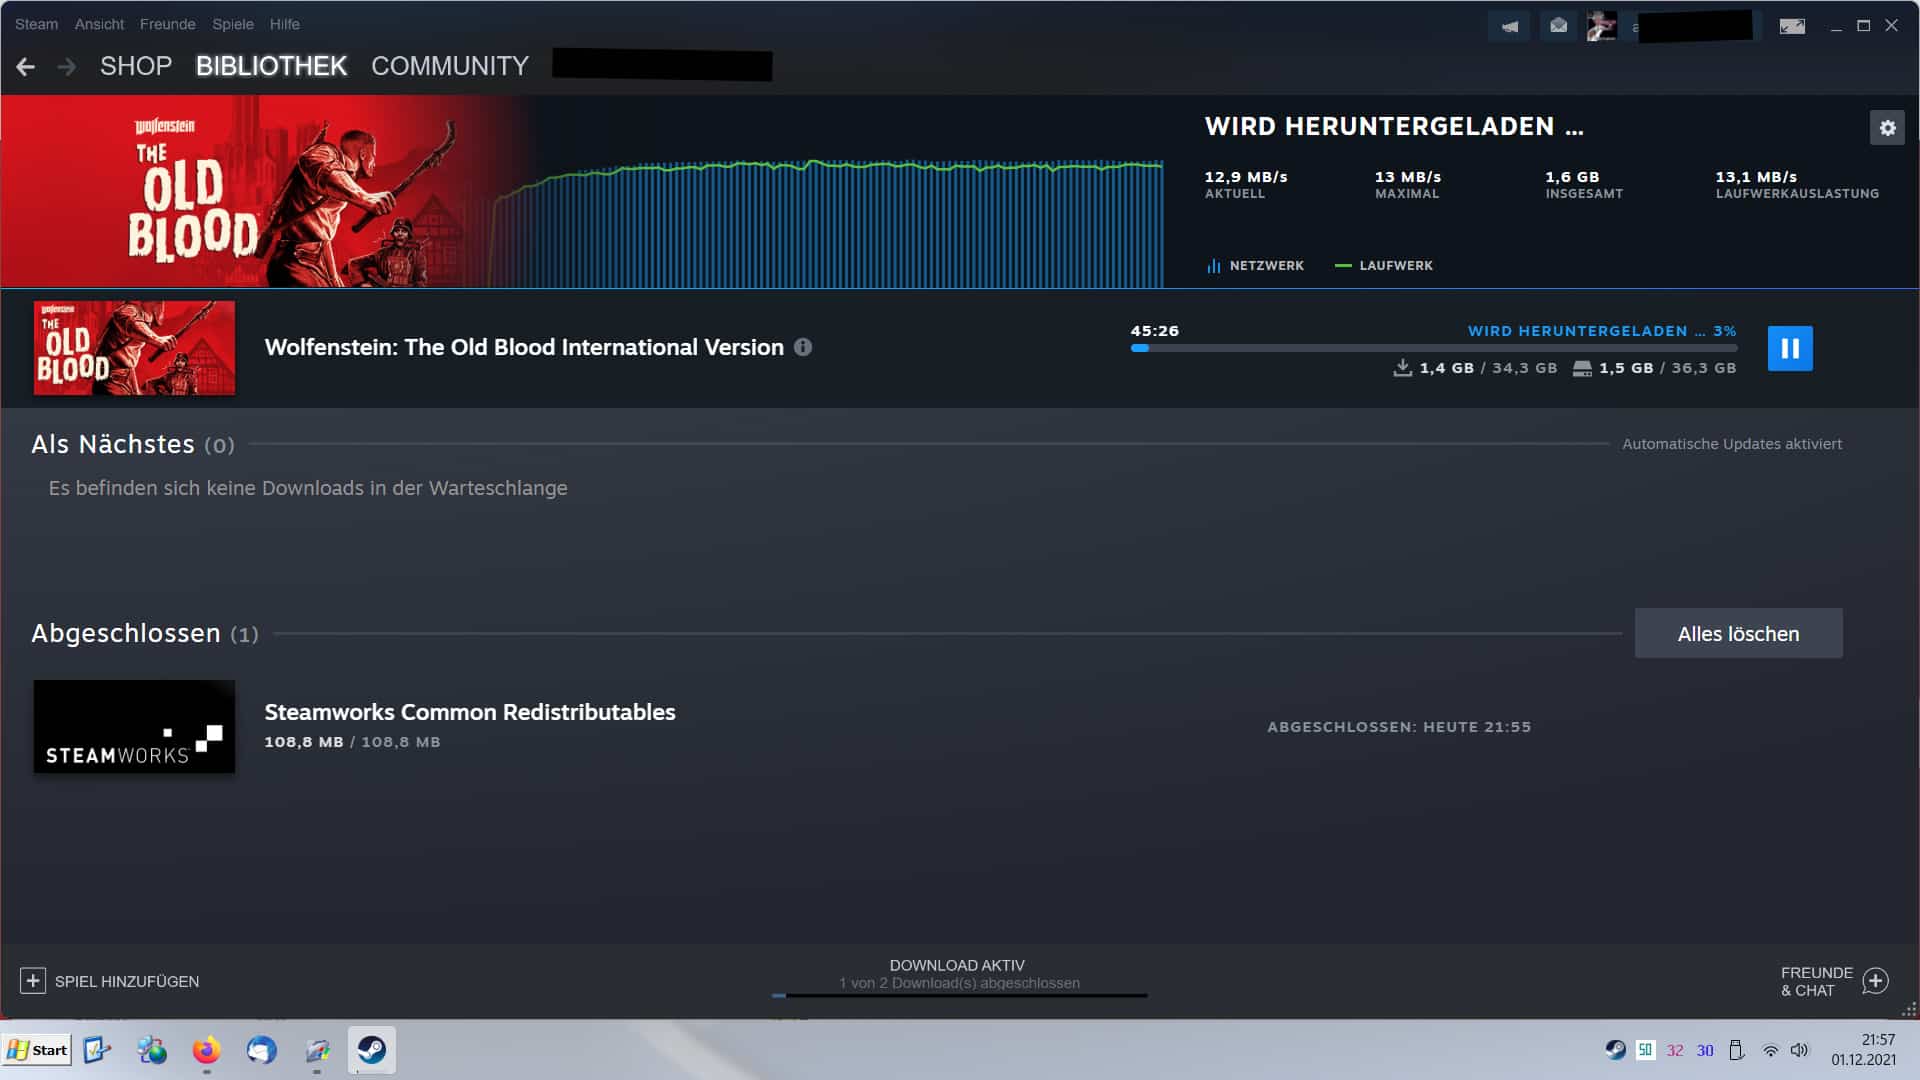Go back with the left arrow
This screenshot has width=1920, height=1080.
(26, 66)
